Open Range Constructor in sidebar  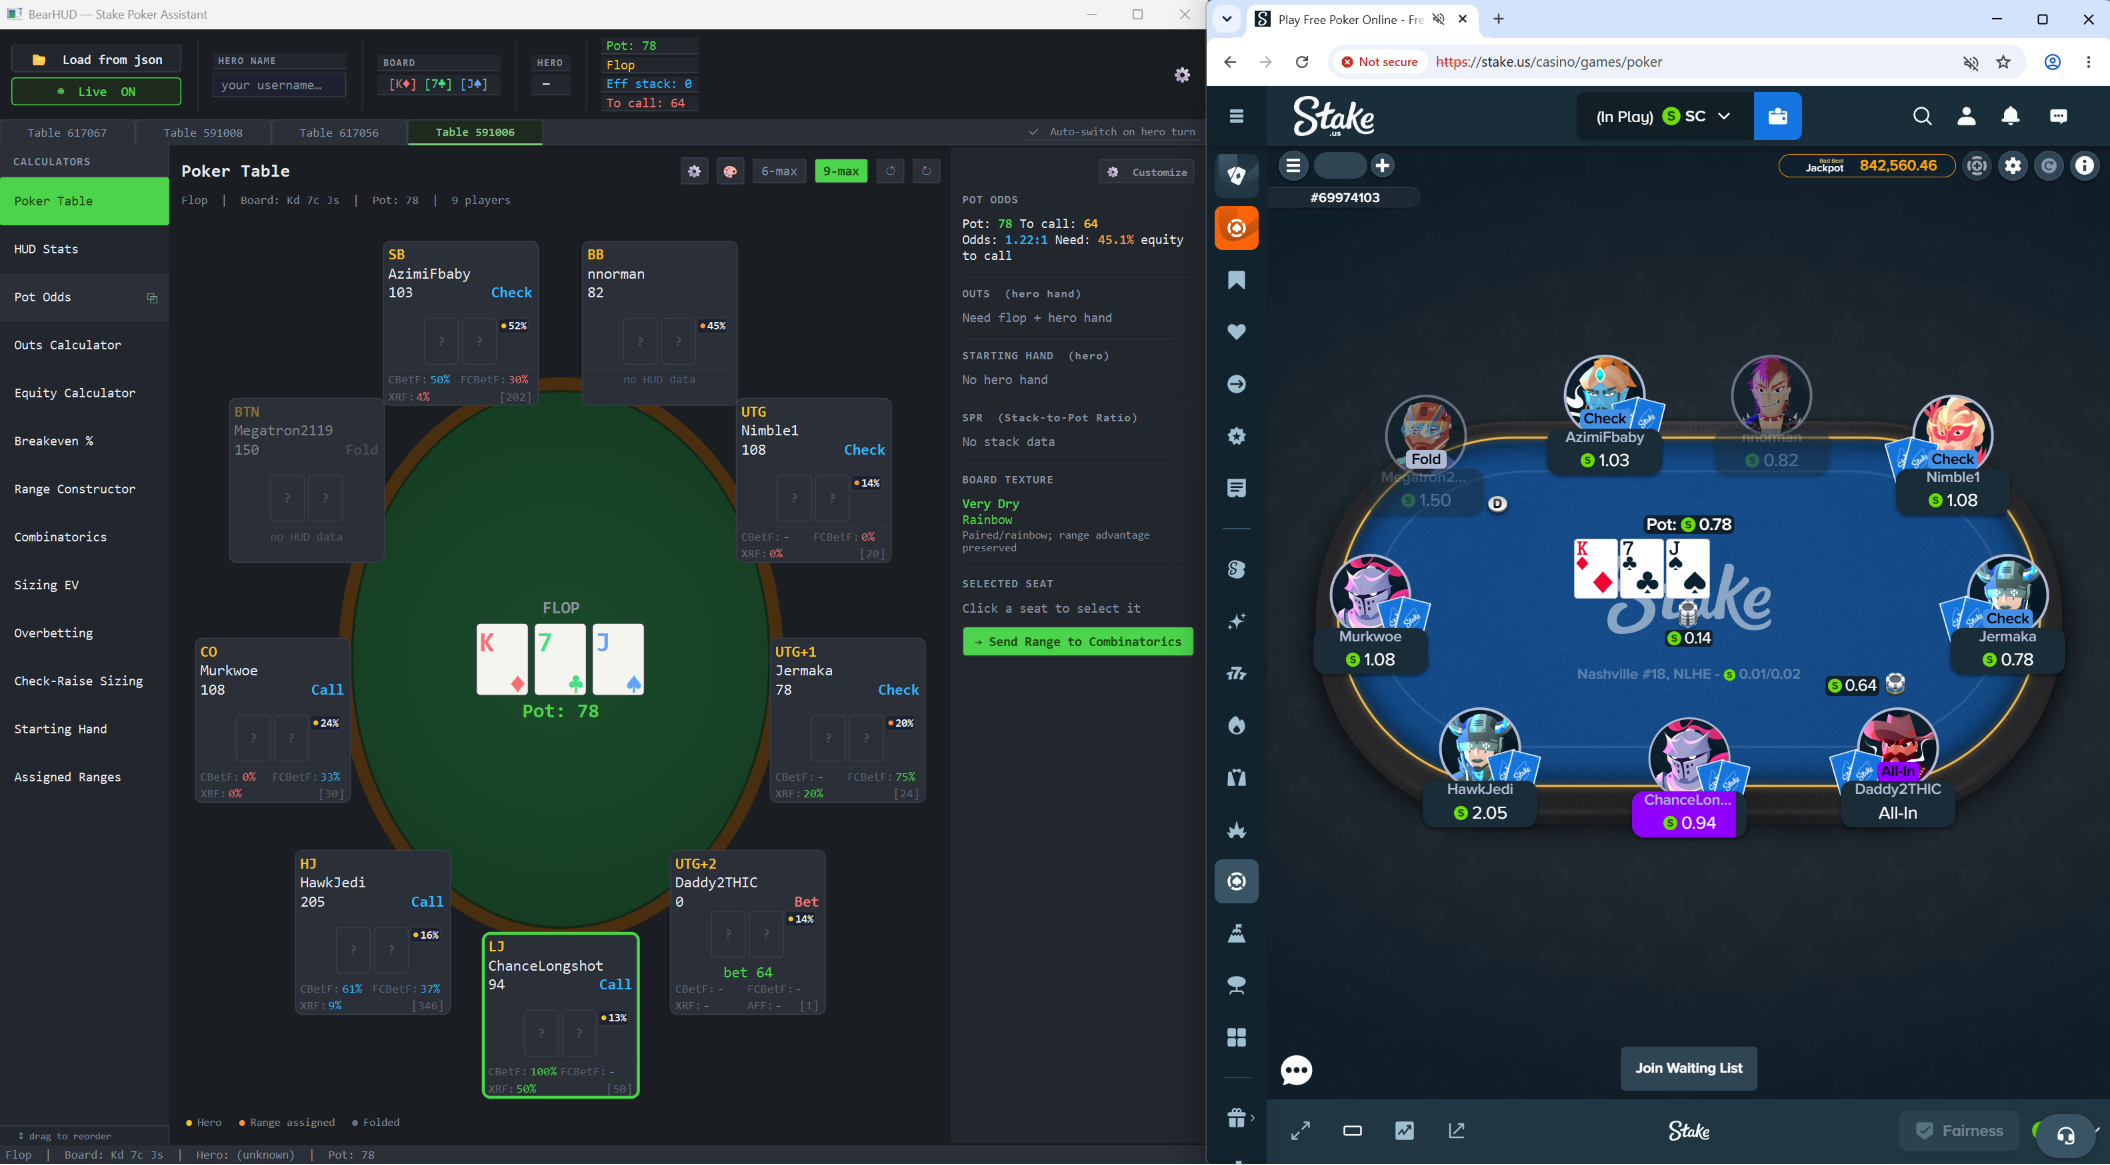84,489
